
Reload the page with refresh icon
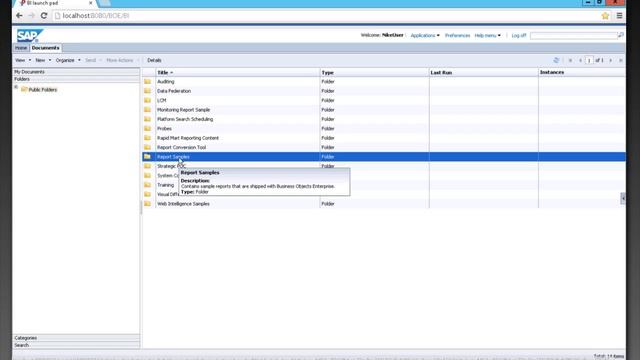click(x=44, y=16)
